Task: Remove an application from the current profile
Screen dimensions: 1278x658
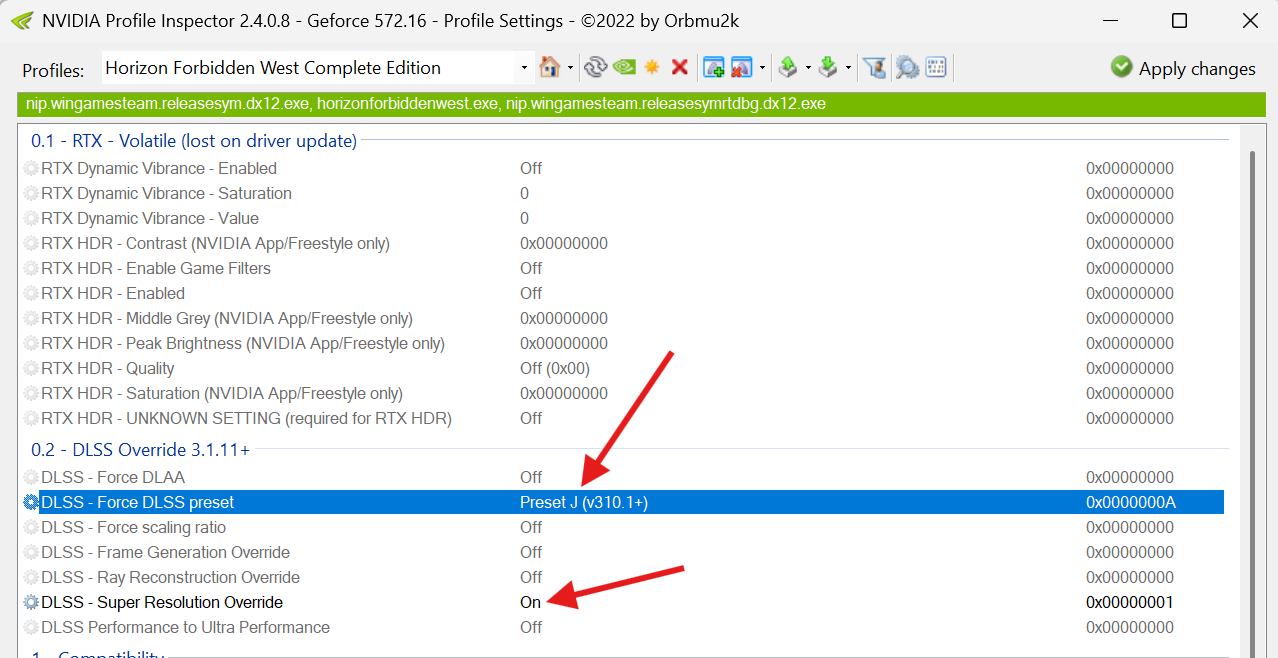Action: coord(741,67)
